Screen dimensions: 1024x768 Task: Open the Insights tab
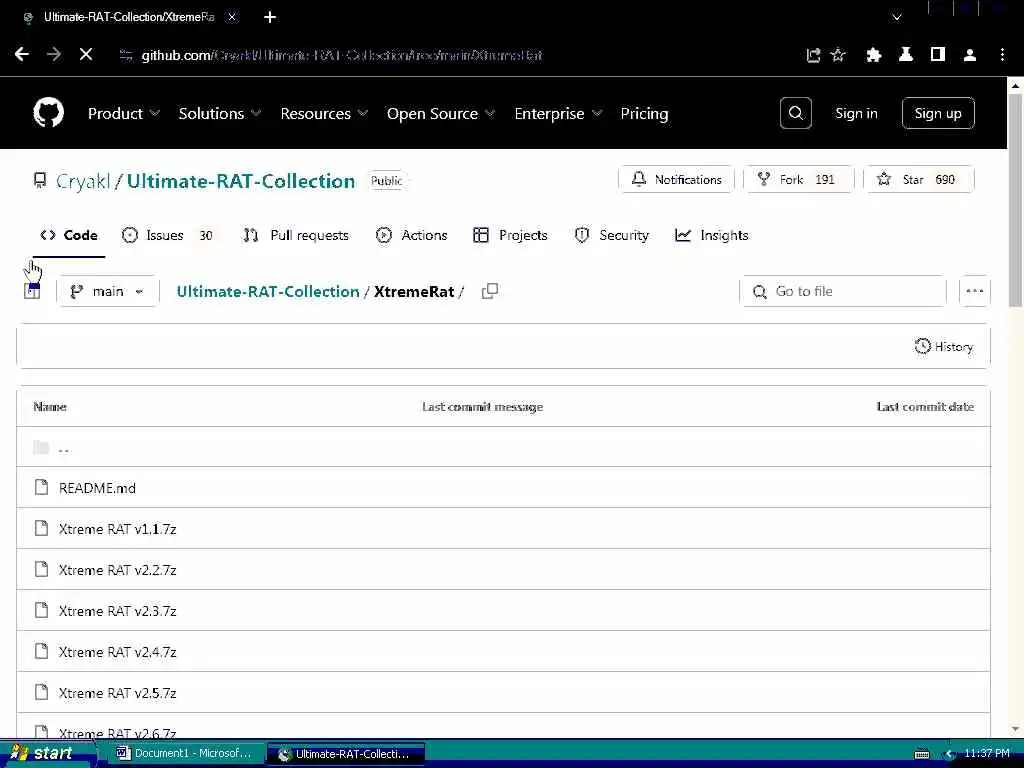click(x=711, y=235)
